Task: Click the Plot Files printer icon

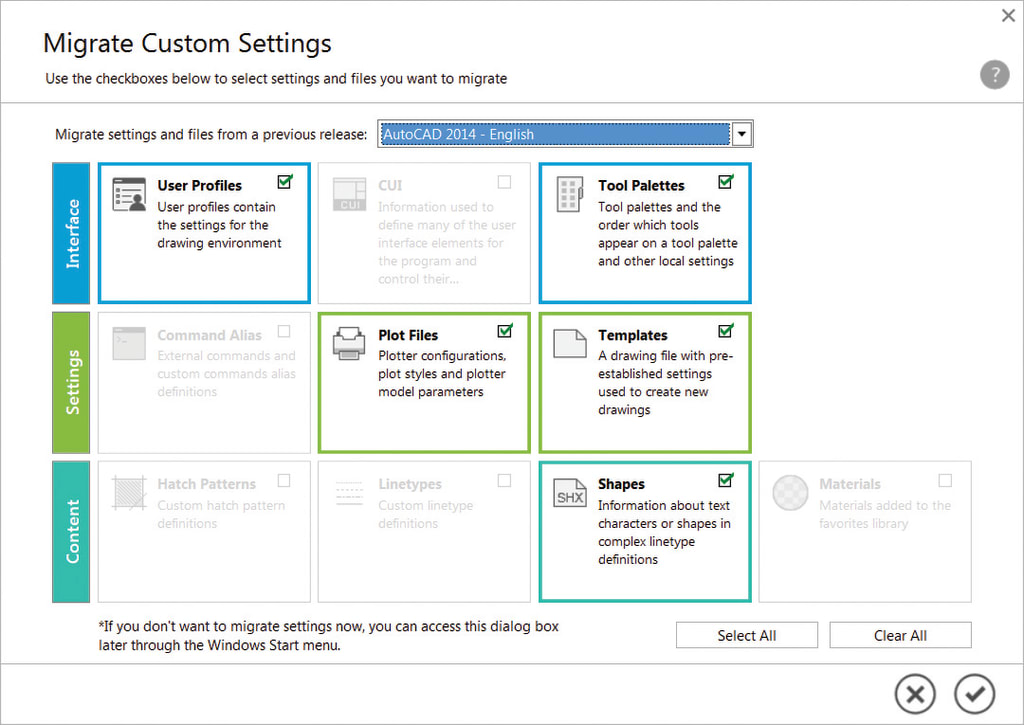Action: [x=348, y=343]
